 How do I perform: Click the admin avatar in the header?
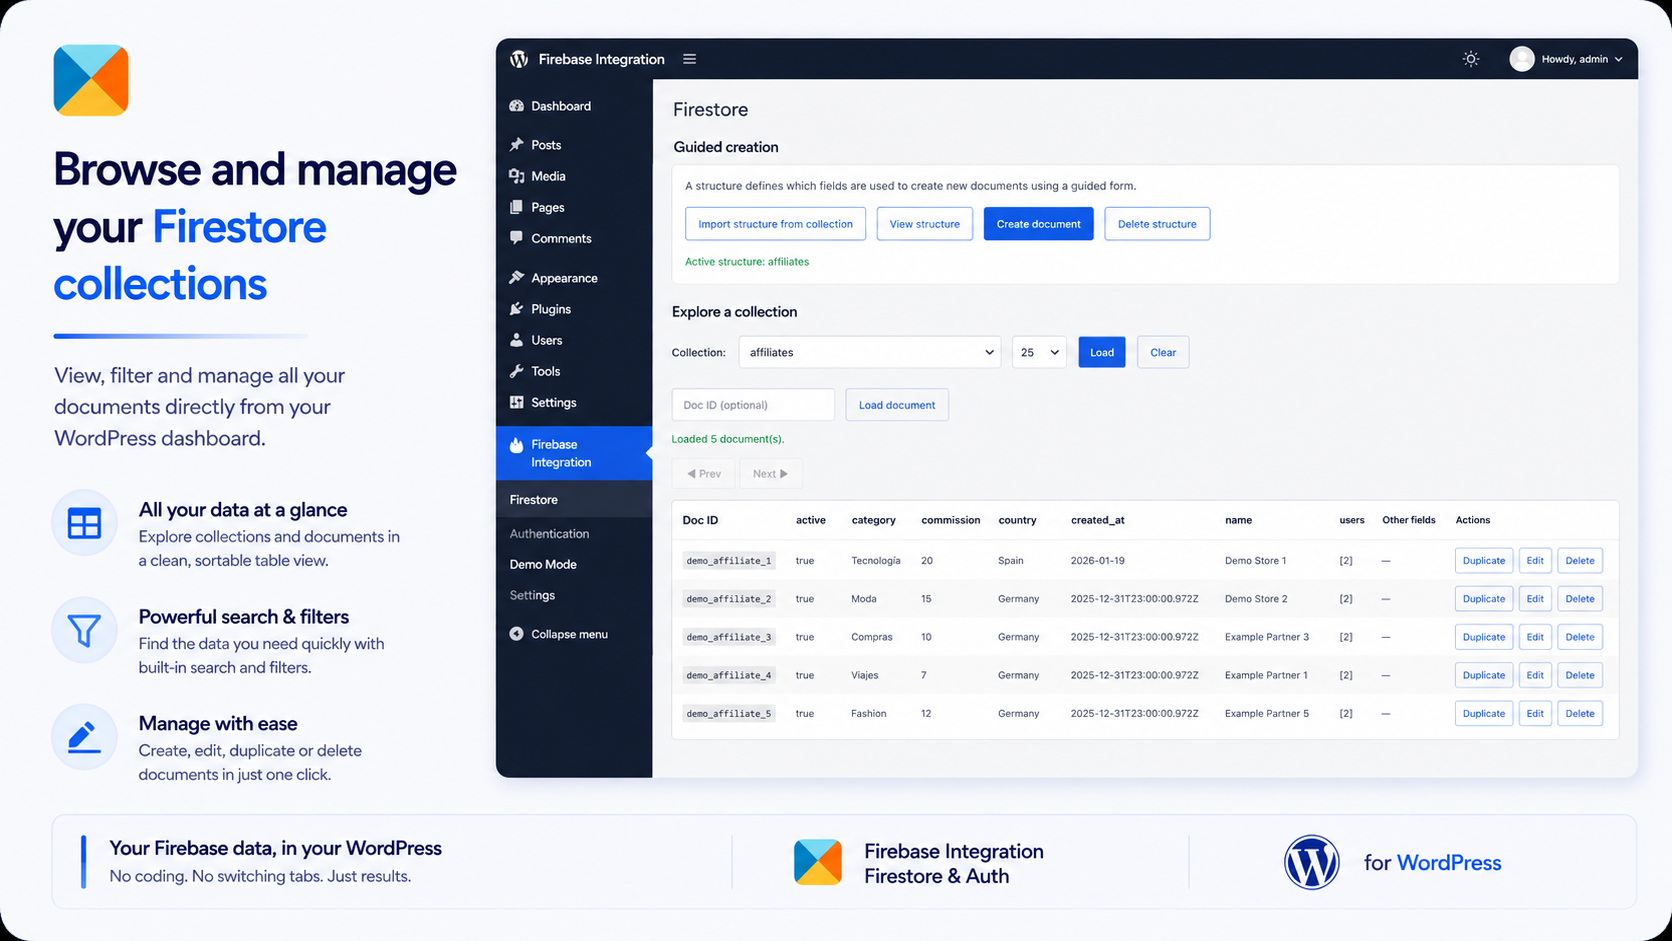tap(1521, 59)
